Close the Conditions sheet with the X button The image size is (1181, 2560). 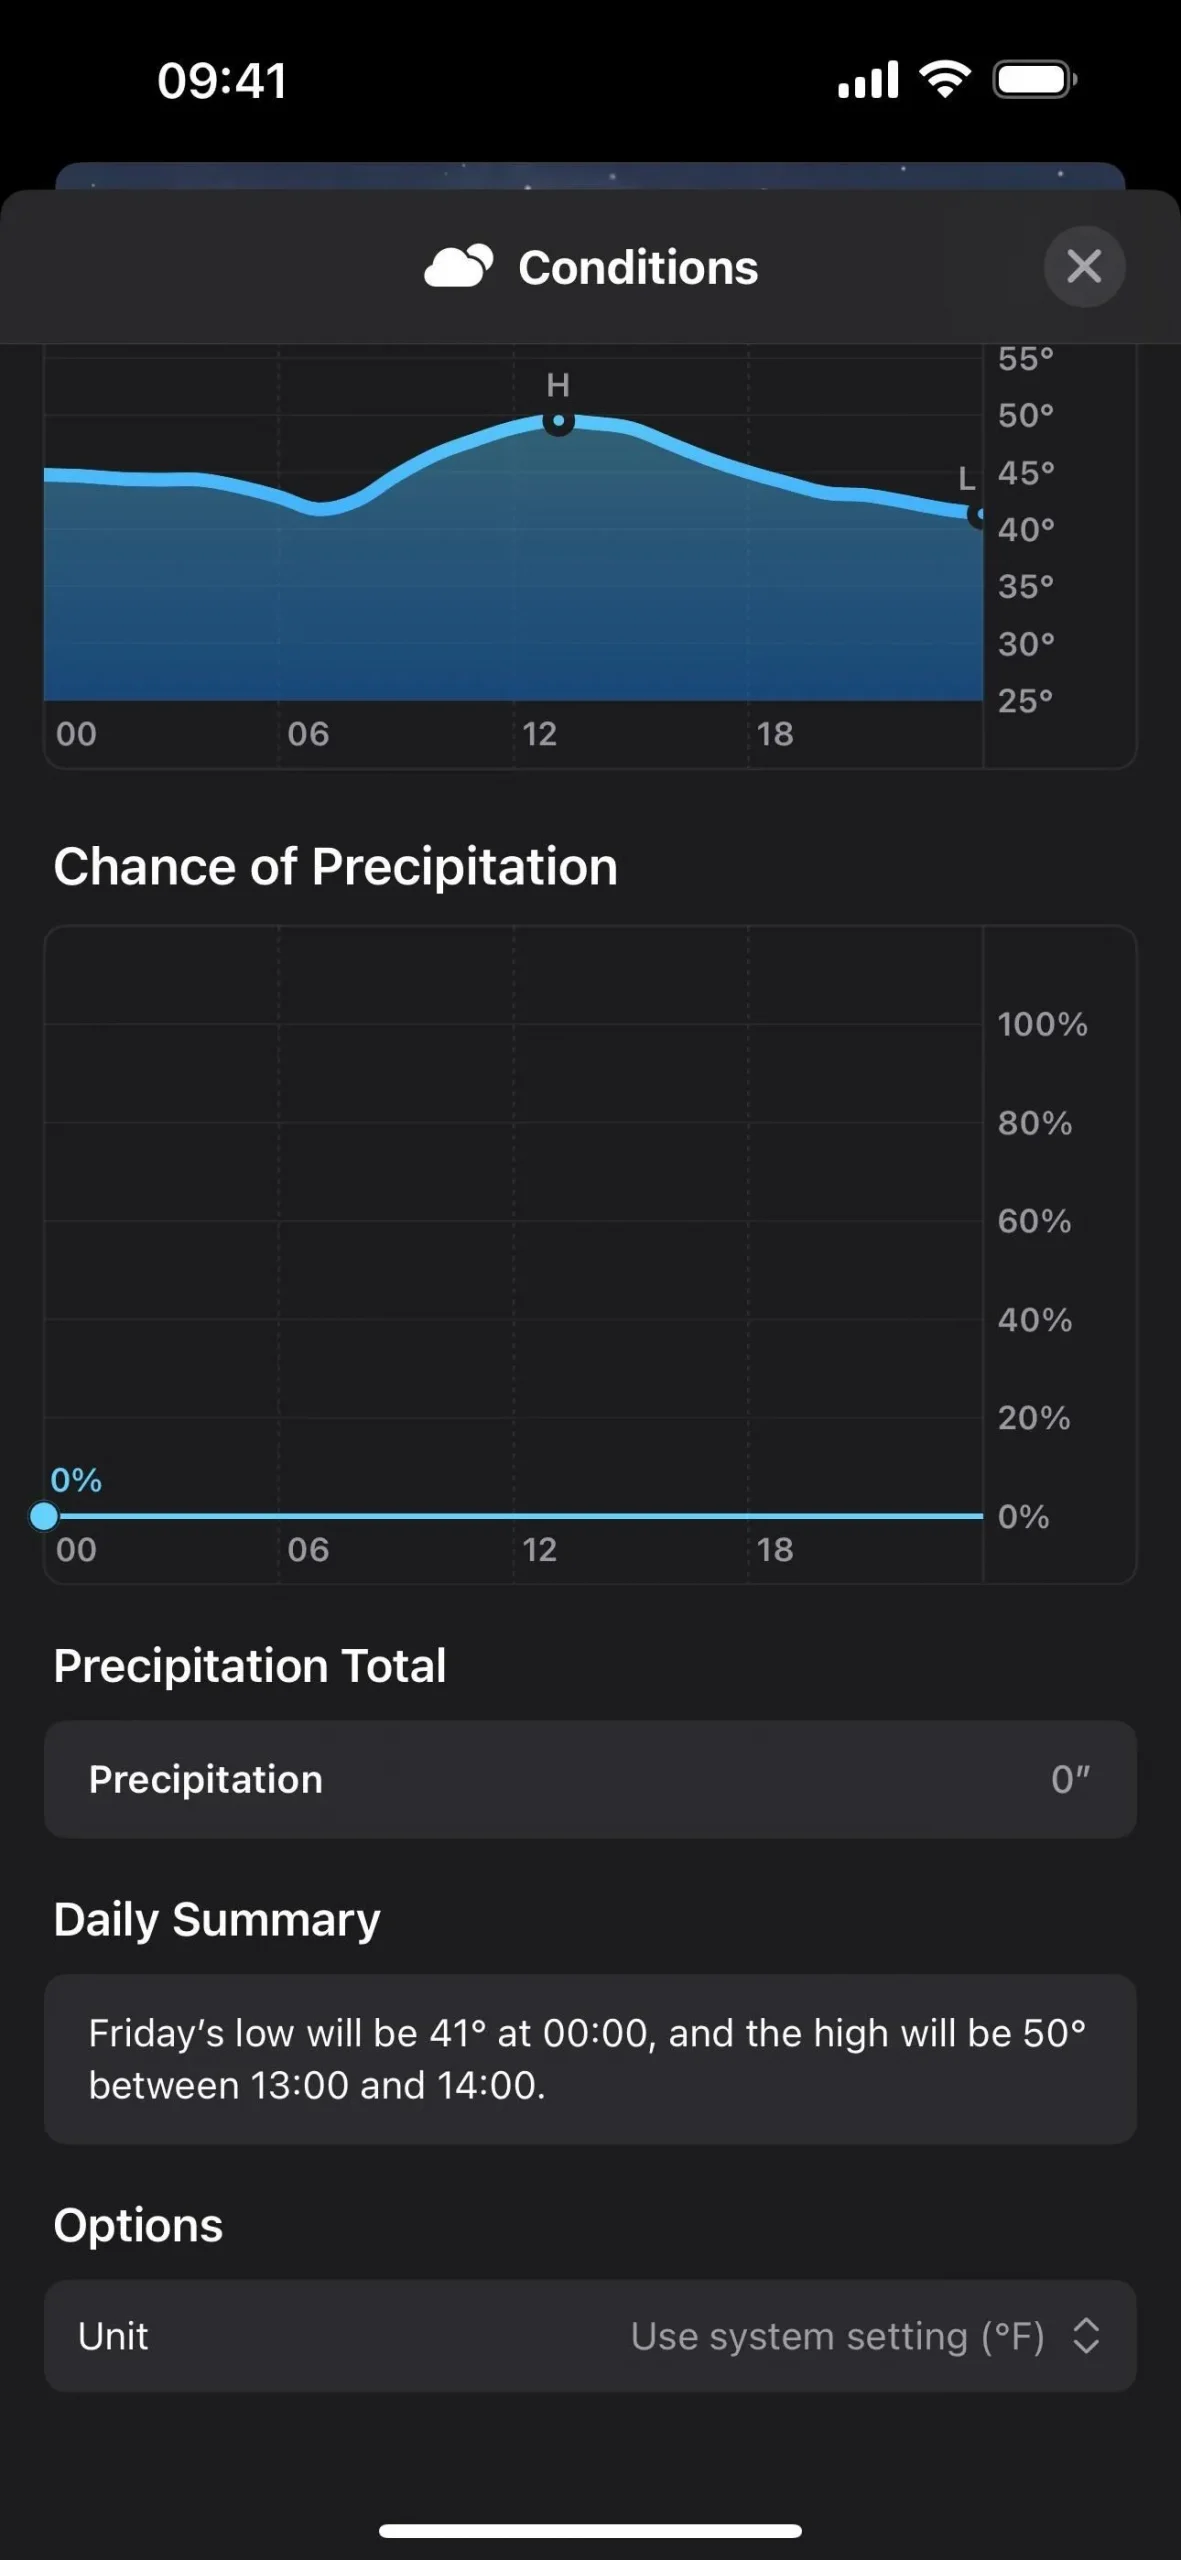tap(1084, 266)
